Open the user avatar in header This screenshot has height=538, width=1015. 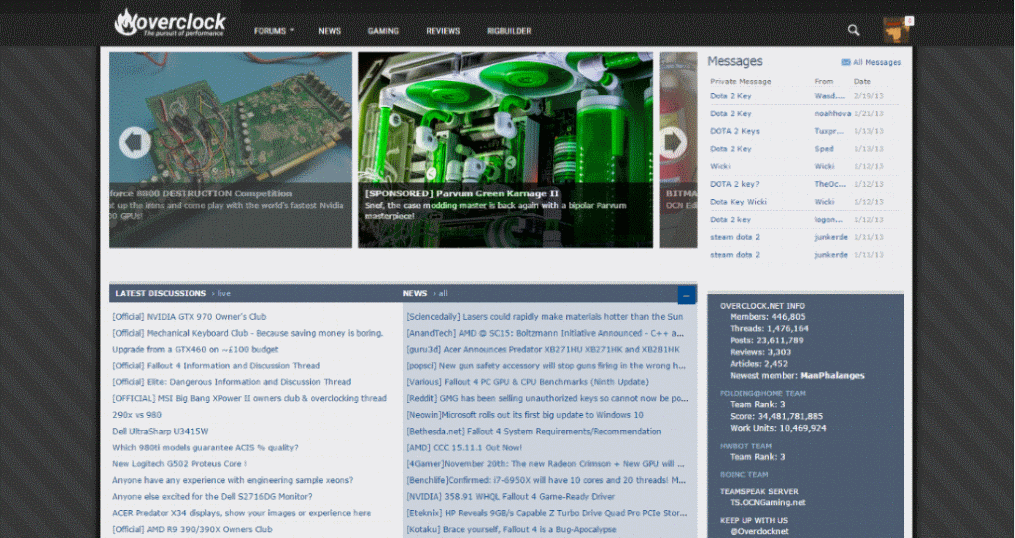(x=896, y=30)
